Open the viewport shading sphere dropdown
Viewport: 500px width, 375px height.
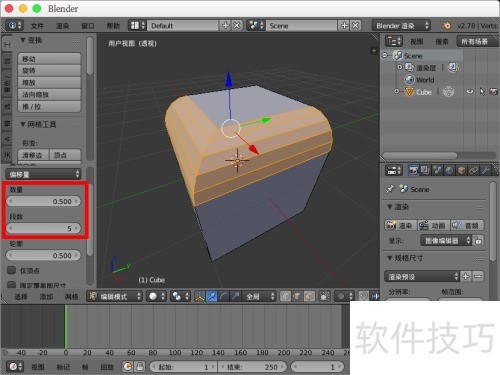coord(156,296)
